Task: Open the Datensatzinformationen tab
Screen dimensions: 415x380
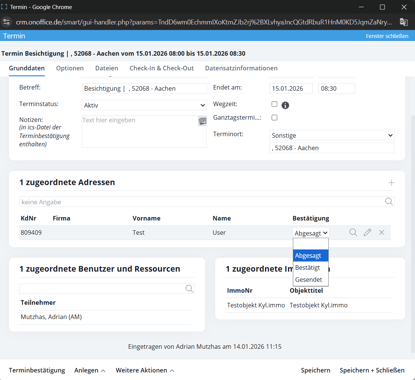Action: pos(241,68)
